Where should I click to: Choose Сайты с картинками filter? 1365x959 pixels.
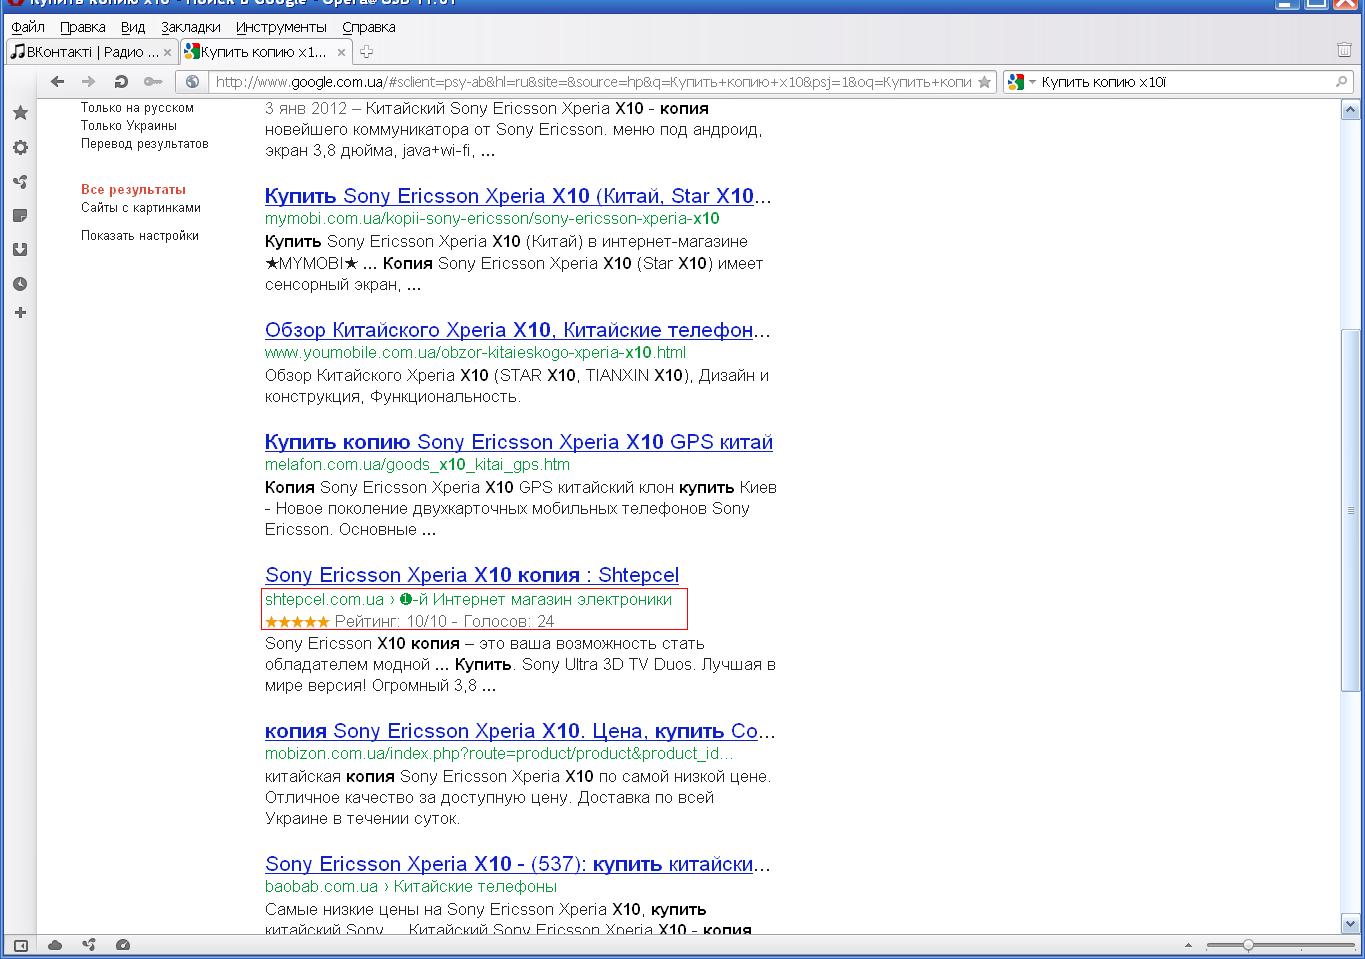141,208
